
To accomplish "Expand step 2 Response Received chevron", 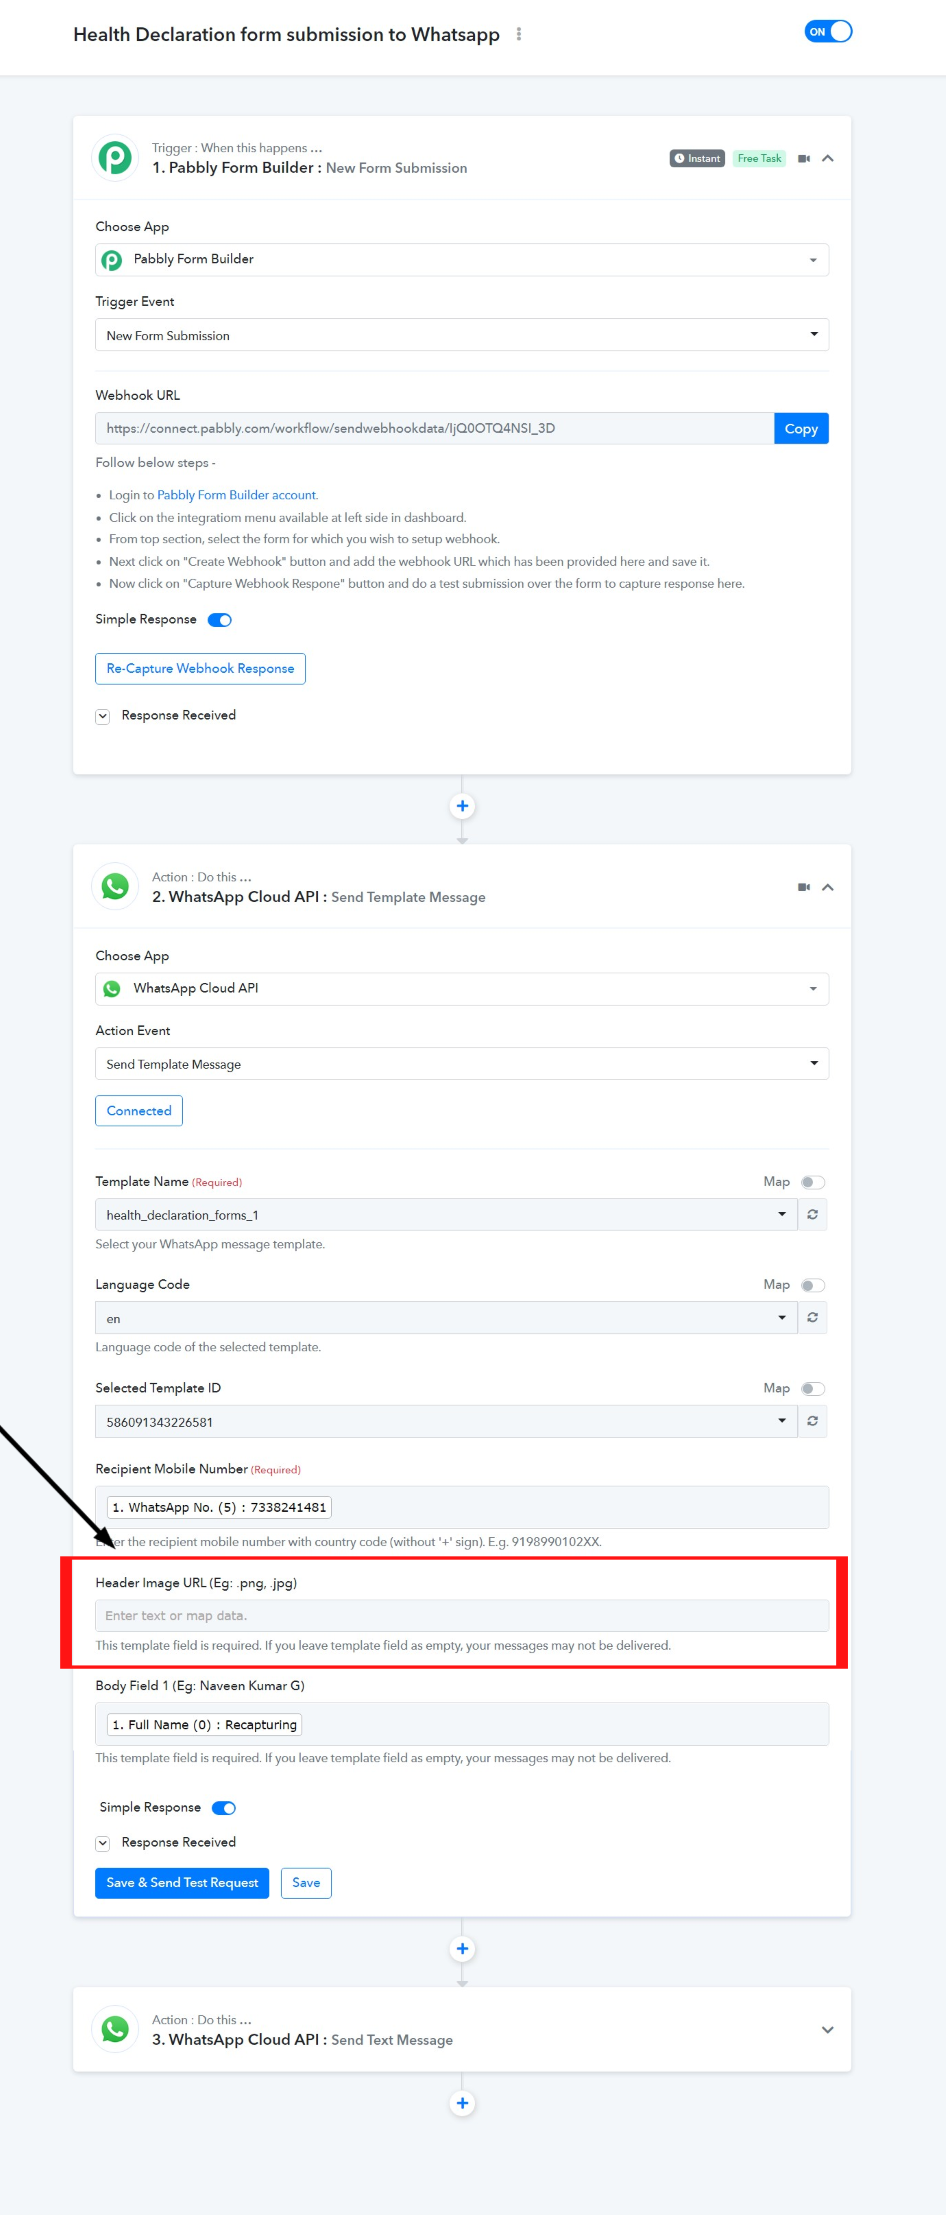I will coord(102,1843).
